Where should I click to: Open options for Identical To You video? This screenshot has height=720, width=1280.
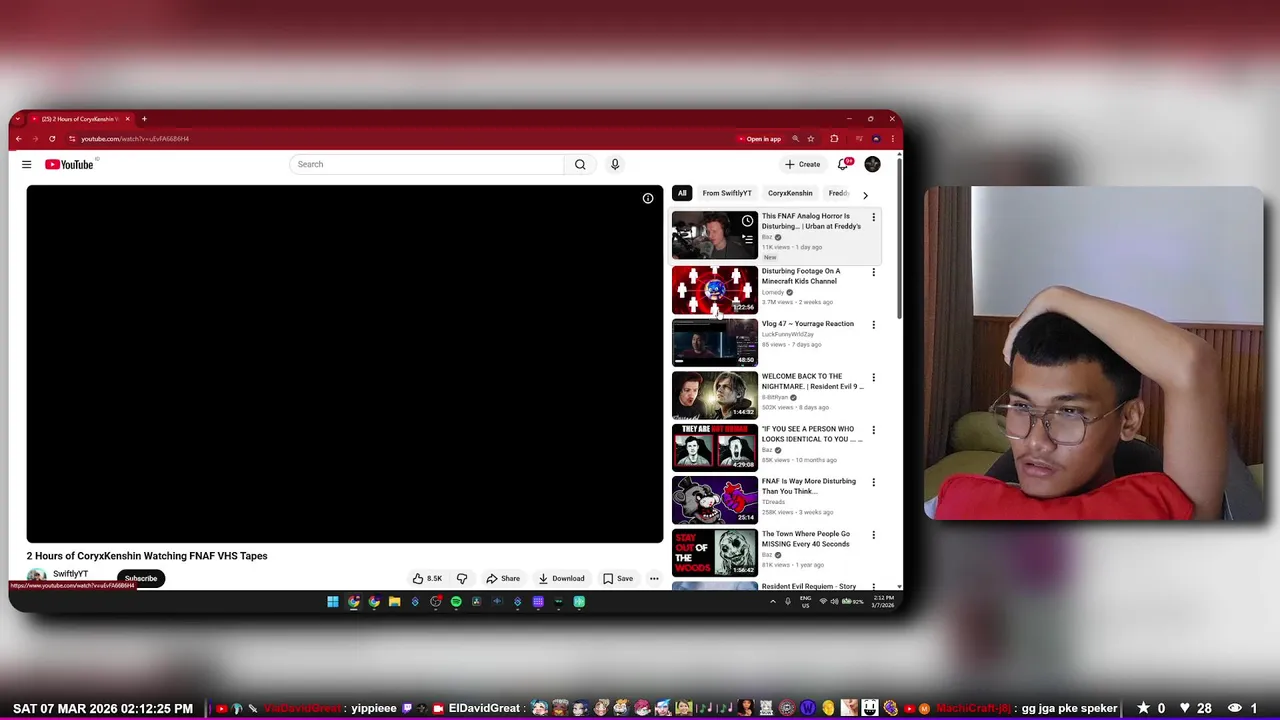coord(873,430)
